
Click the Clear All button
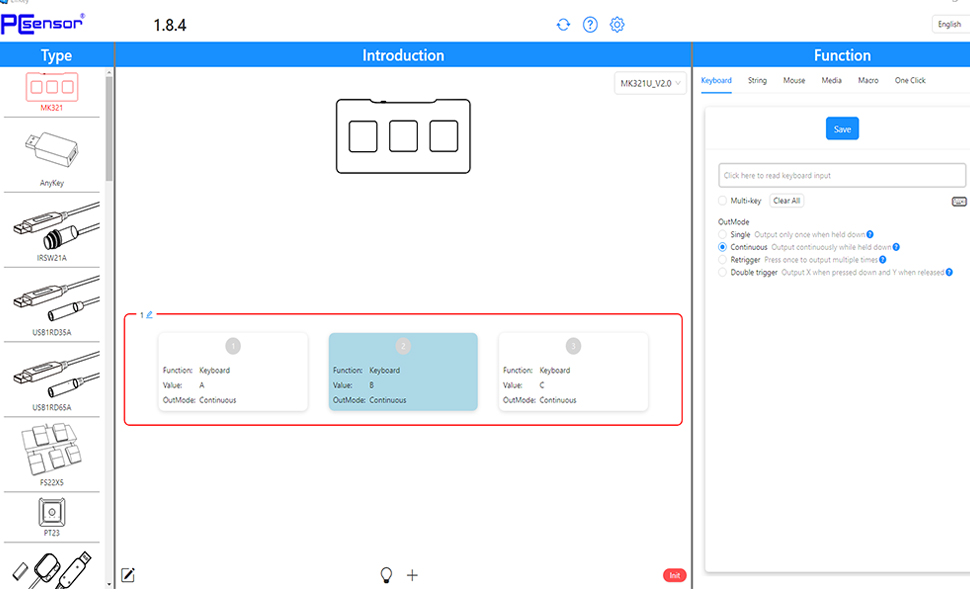tap(787, 201)
